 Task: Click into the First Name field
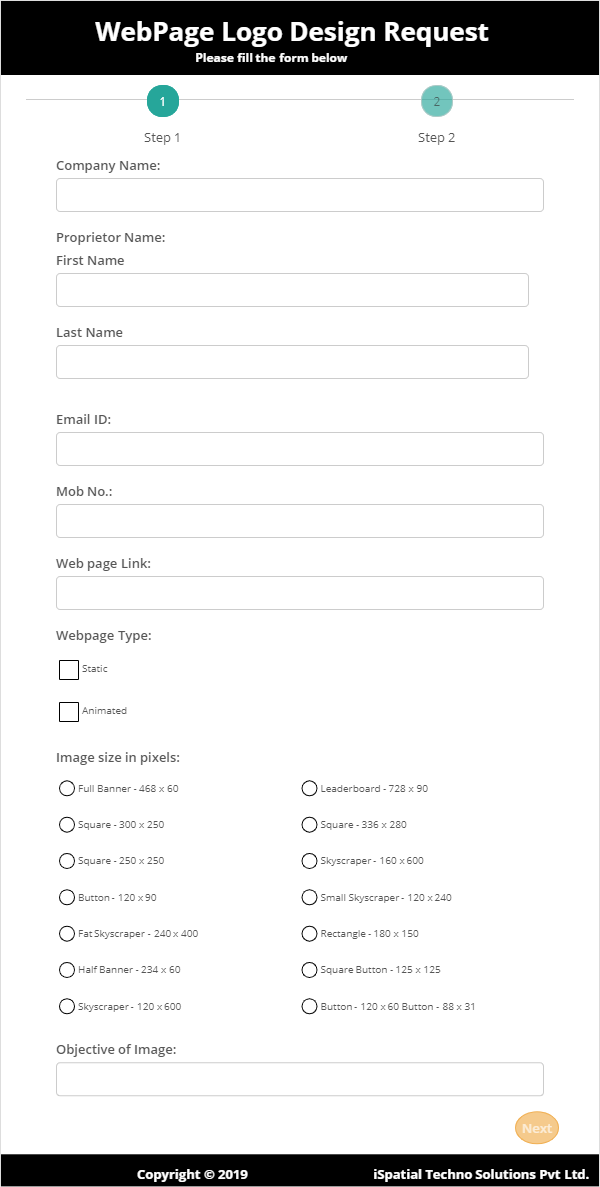[292, 290]
